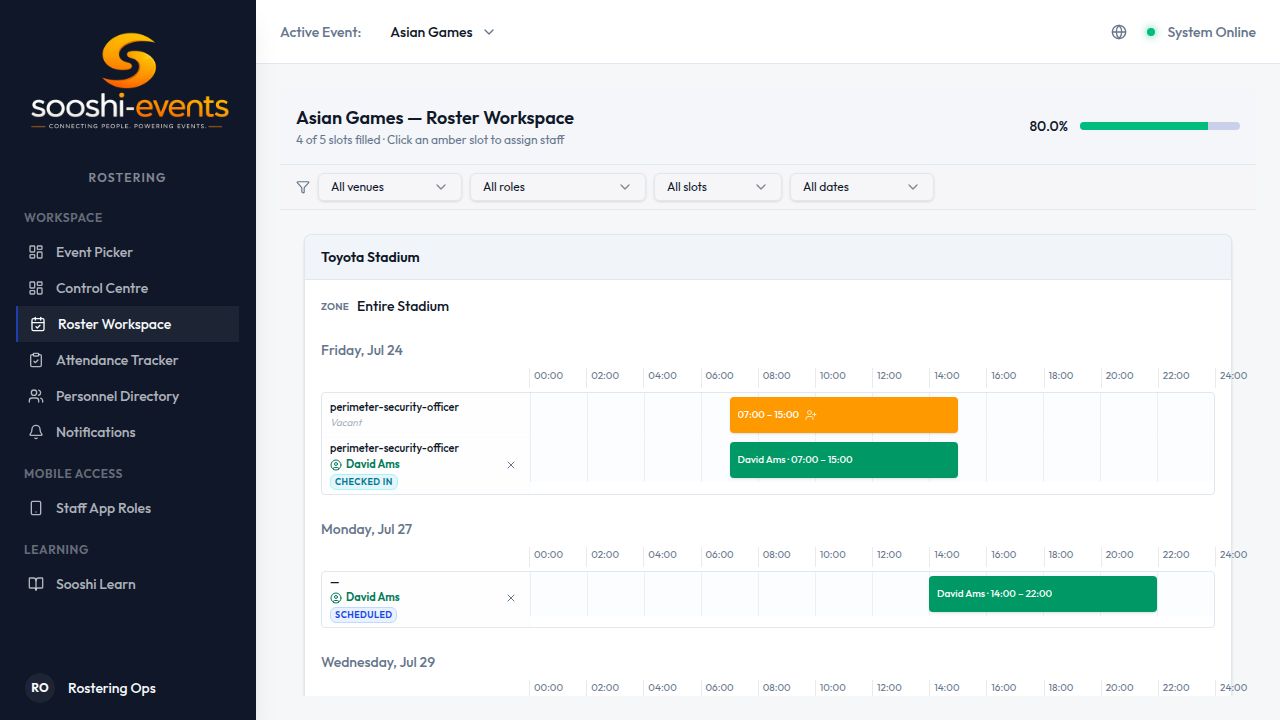Click Rostering Ops user name
This screenshot has height=720, width=1280.
pyautogui.click(x=112, y=688)
